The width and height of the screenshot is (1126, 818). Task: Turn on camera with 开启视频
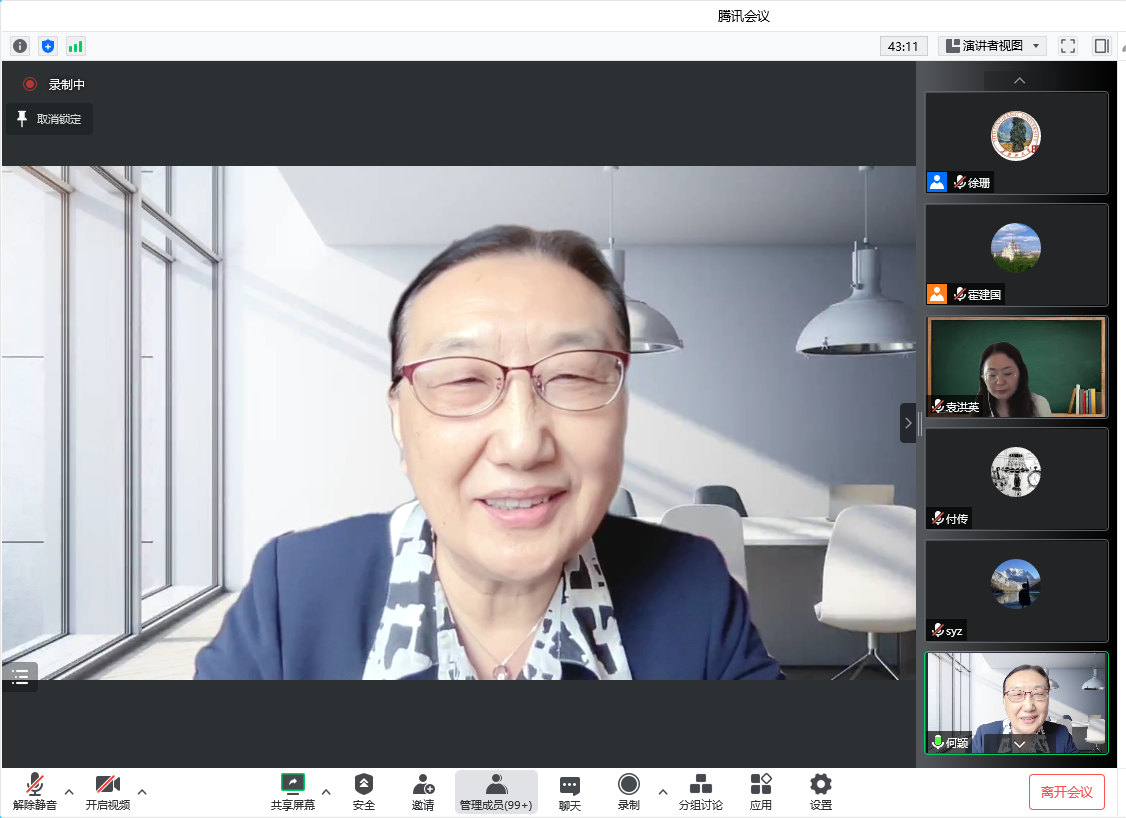(107, 791)
